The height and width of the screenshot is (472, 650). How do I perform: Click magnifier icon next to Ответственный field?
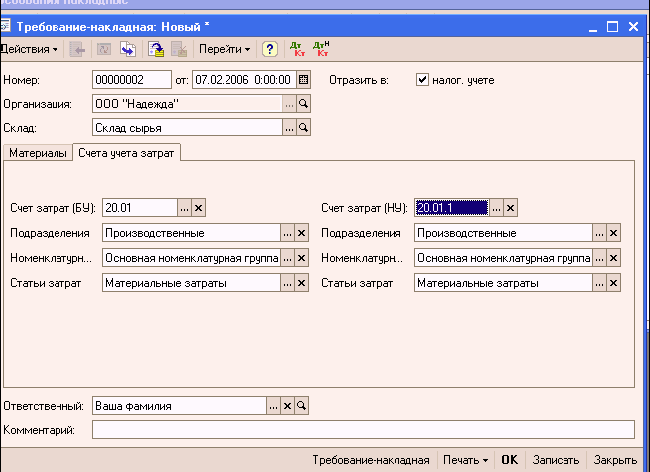click(300, 406)
